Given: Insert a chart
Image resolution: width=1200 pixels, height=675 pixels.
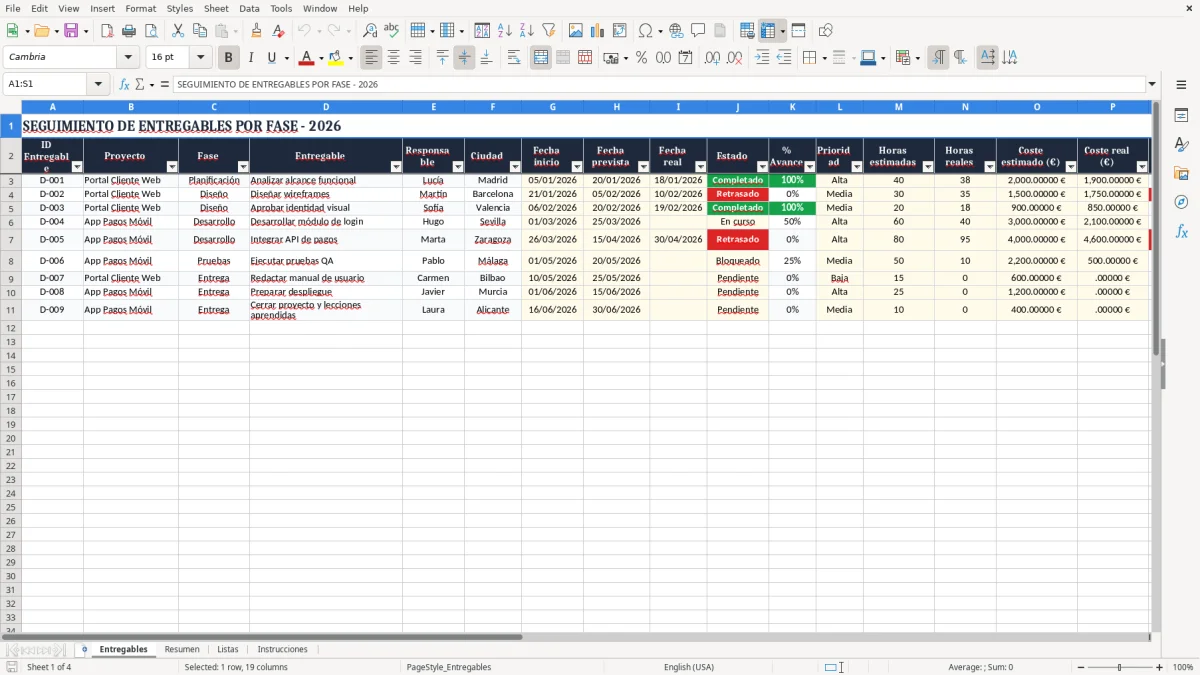Looking at the screenshot, I should 598,31.
